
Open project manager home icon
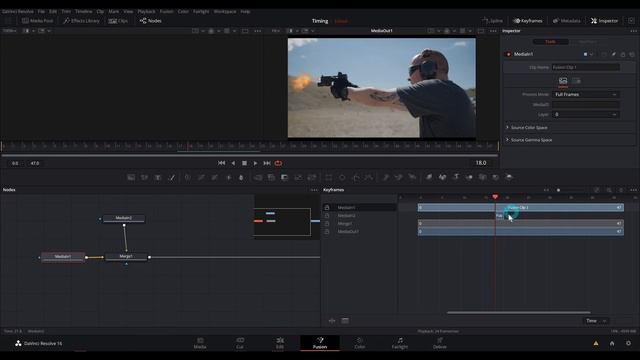coord(612,343)
